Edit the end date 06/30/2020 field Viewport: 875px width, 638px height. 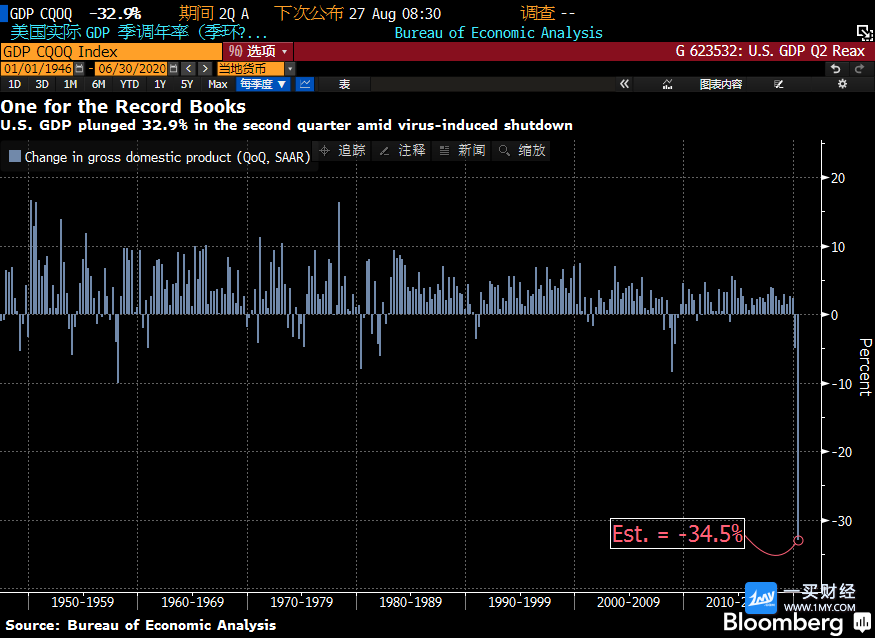132,69
